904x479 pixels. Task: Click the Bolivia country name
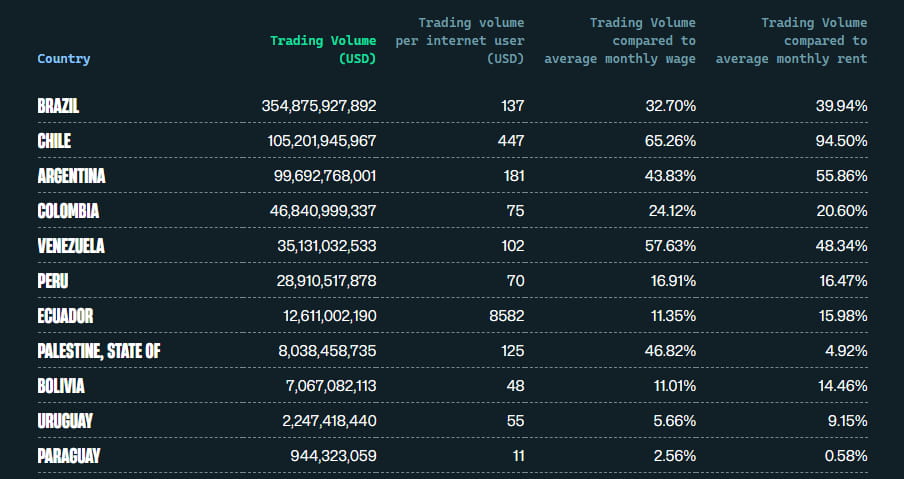[x=61, y=386]
